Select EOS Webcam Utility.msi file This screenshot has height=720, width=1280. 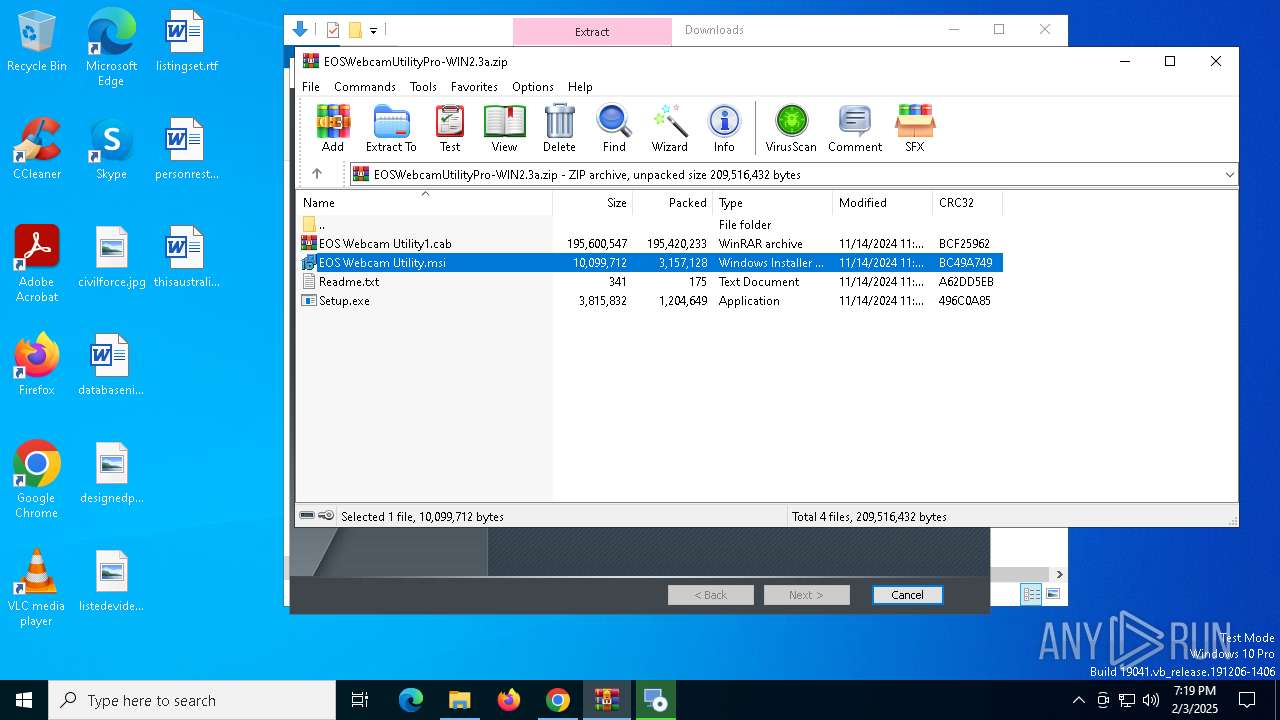click(650, 263)
